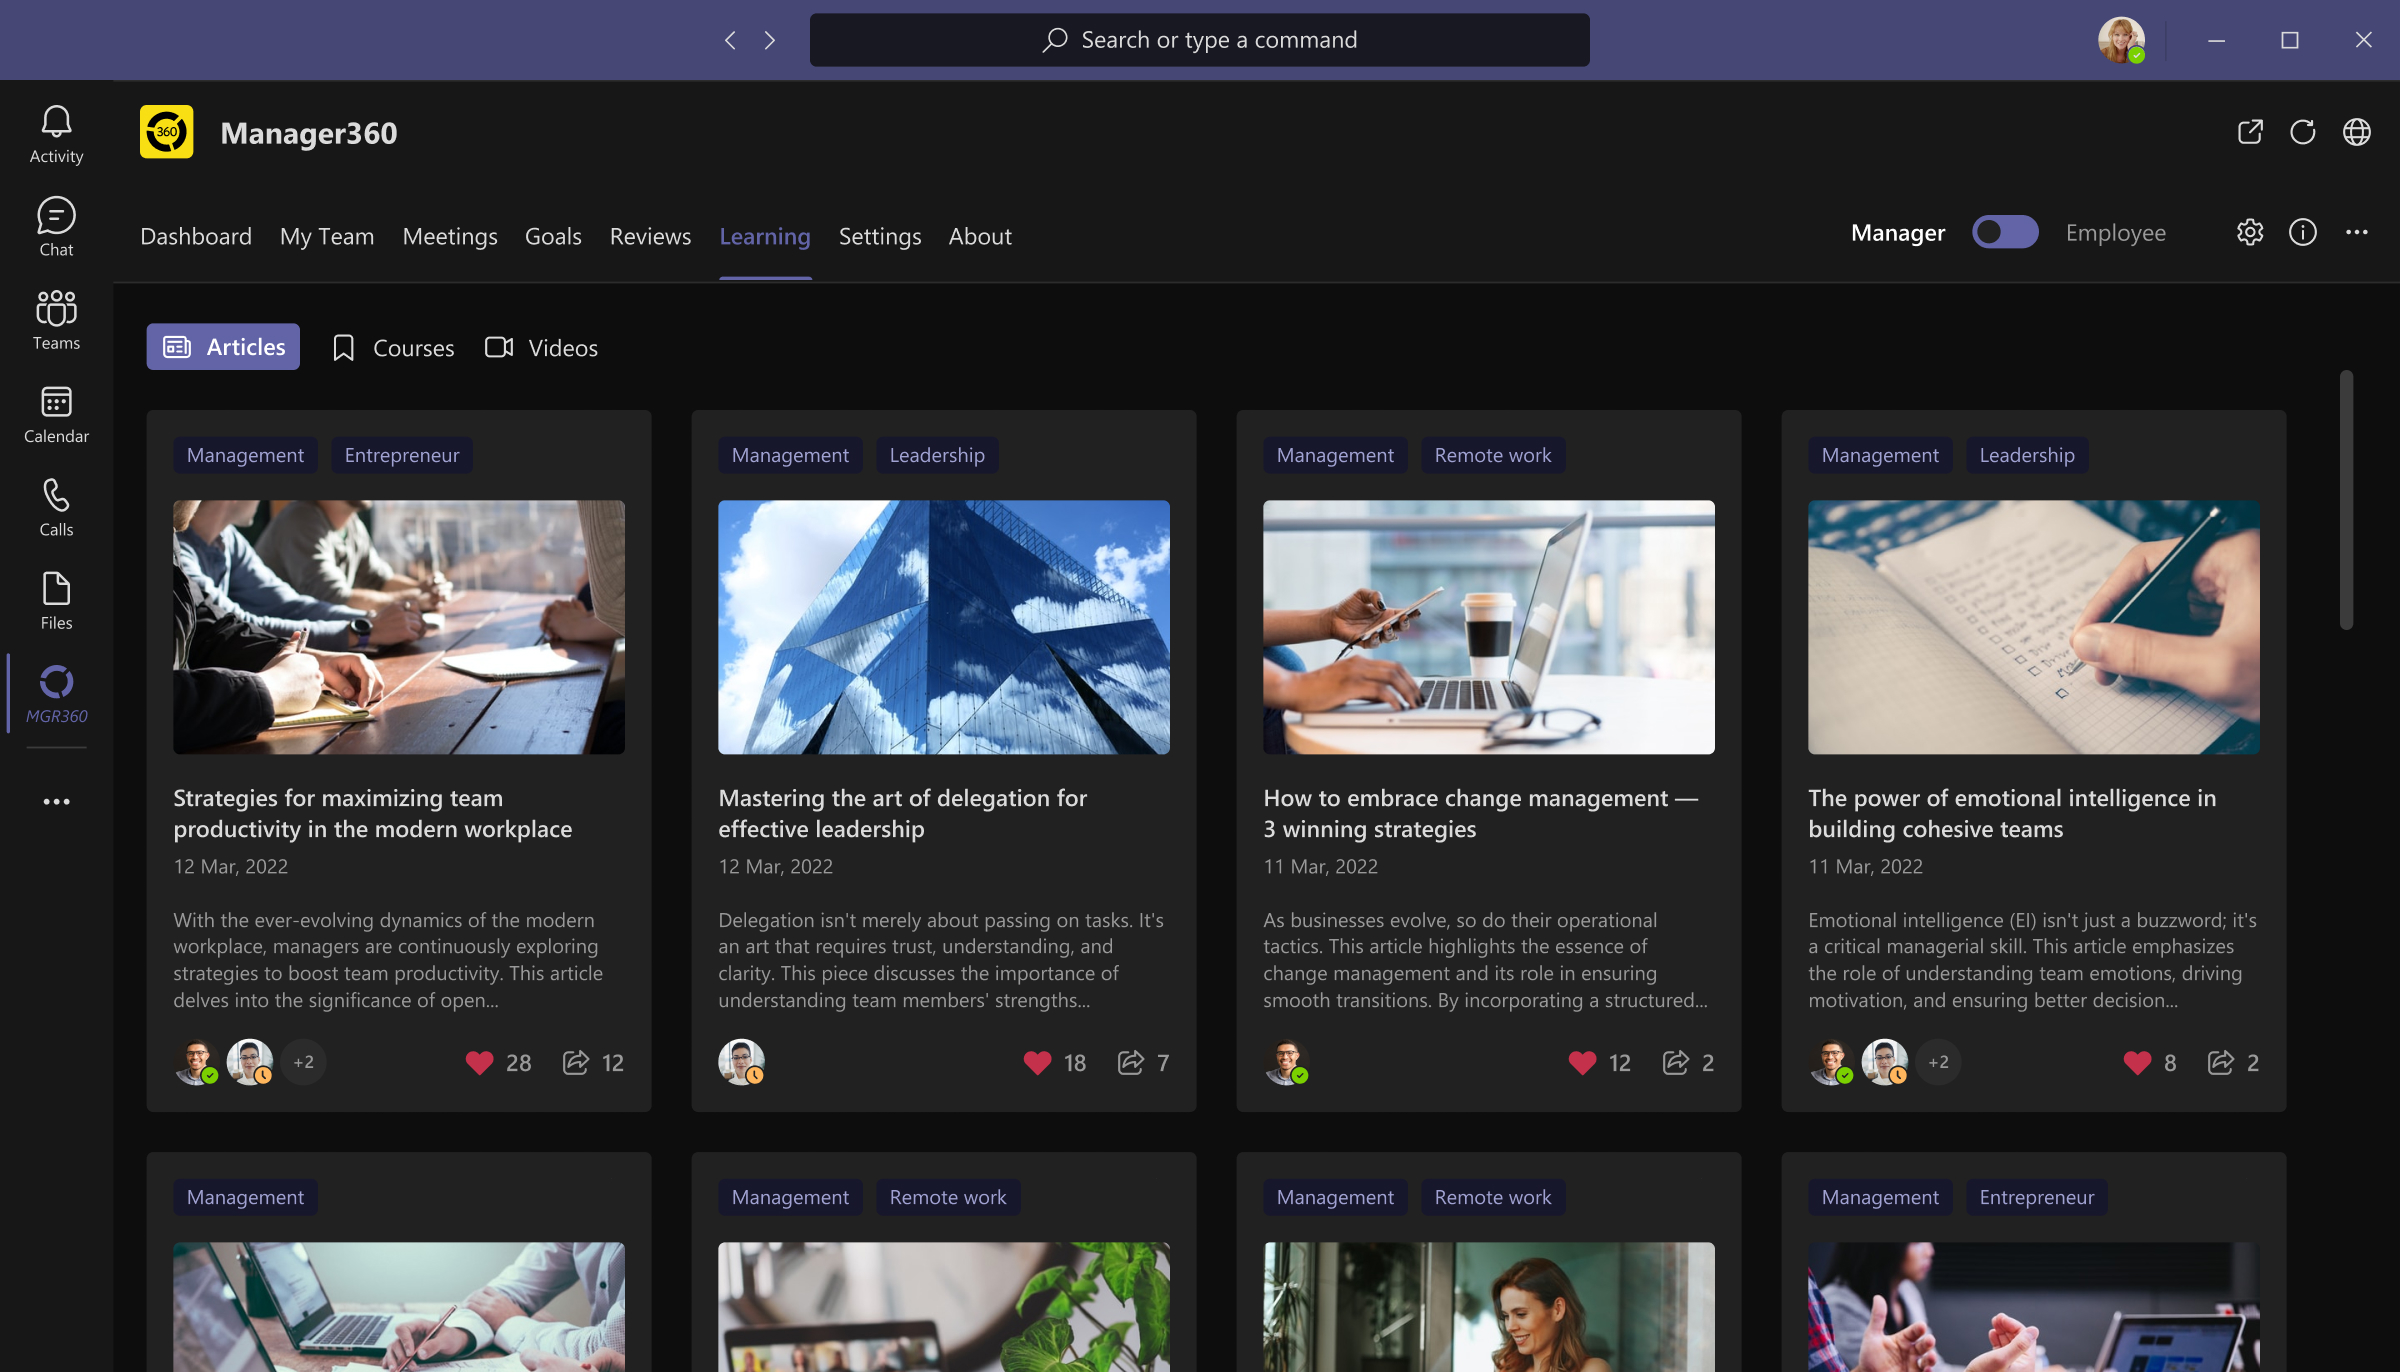Toggle the Manager/Employee switch
The width and height of the screenshot is (2400, 1372).
(2005, 232)
